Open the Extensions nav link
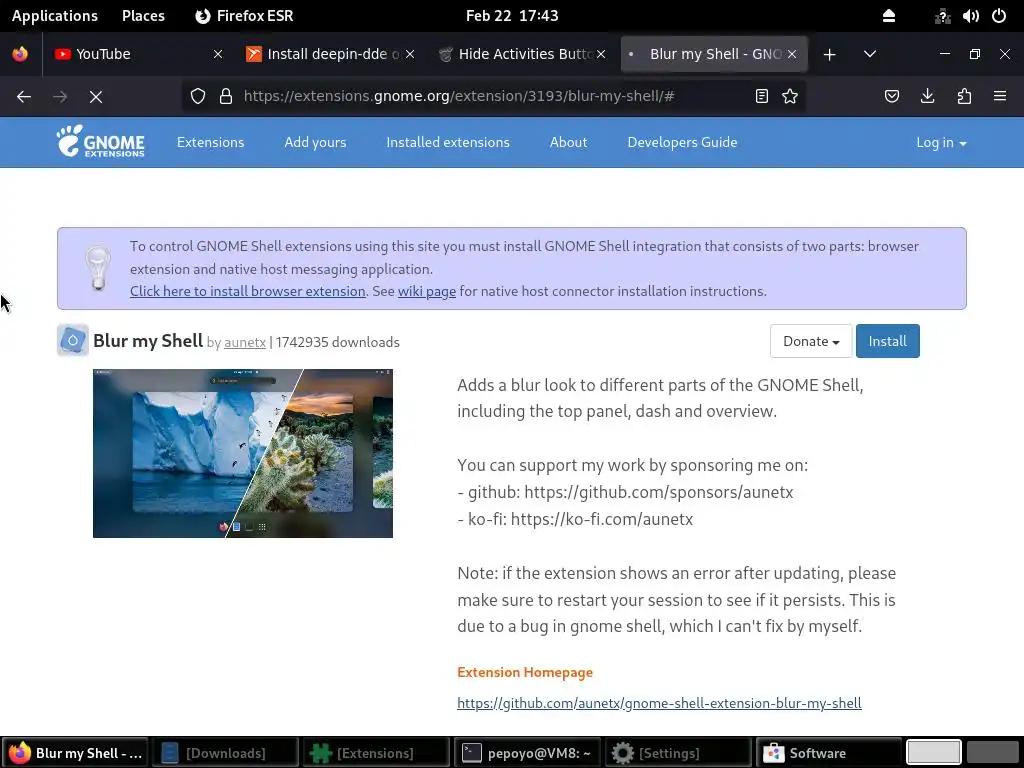This screenshot has height=768, width=1024. pyautogui.click(x=210, y=142)
